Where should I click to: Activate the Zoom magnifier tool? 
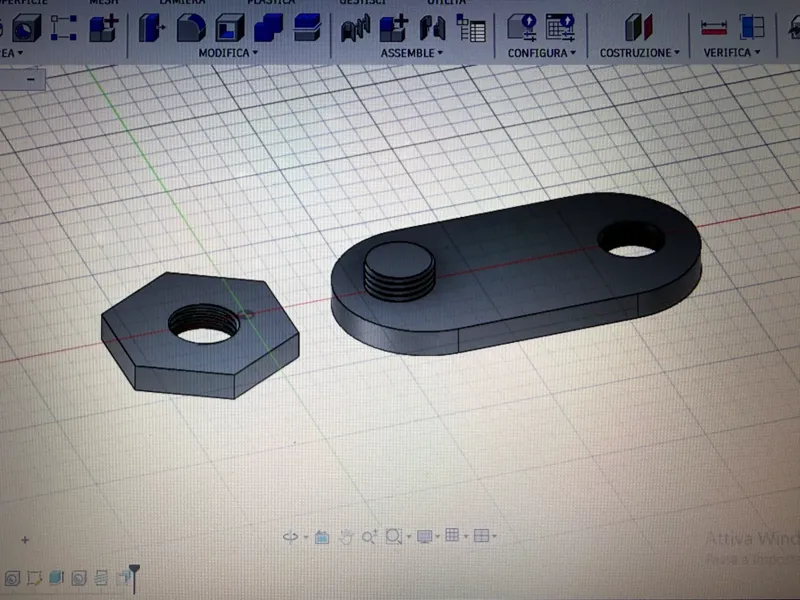point(369,537)
